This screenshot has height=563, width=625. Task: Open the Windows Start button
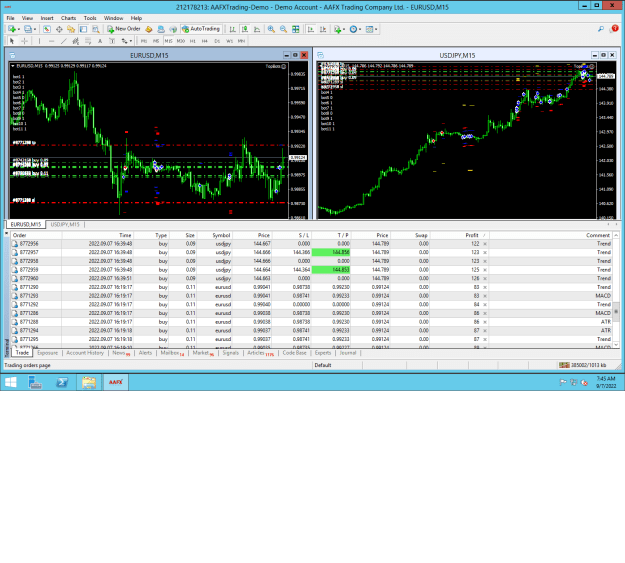(11, 382)
